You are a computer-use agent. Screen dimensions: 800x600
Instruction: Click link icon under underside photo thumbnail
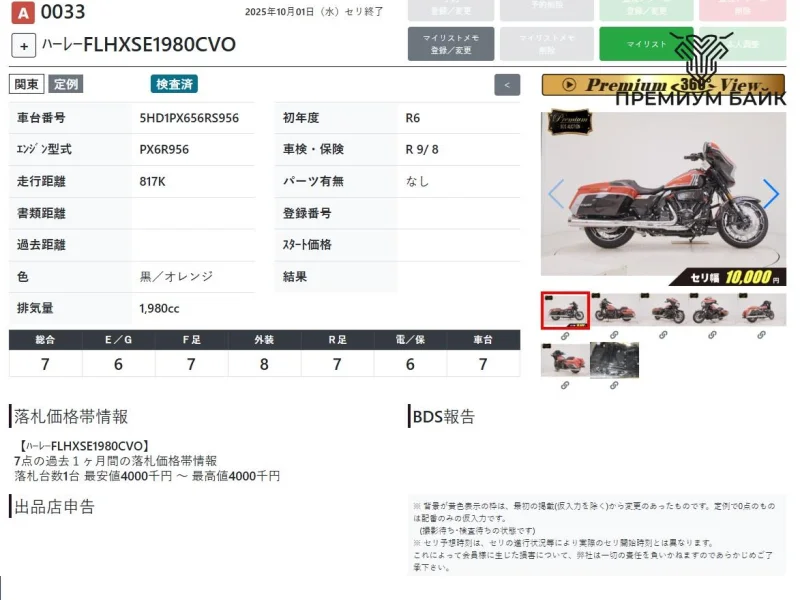pos(614,385)
